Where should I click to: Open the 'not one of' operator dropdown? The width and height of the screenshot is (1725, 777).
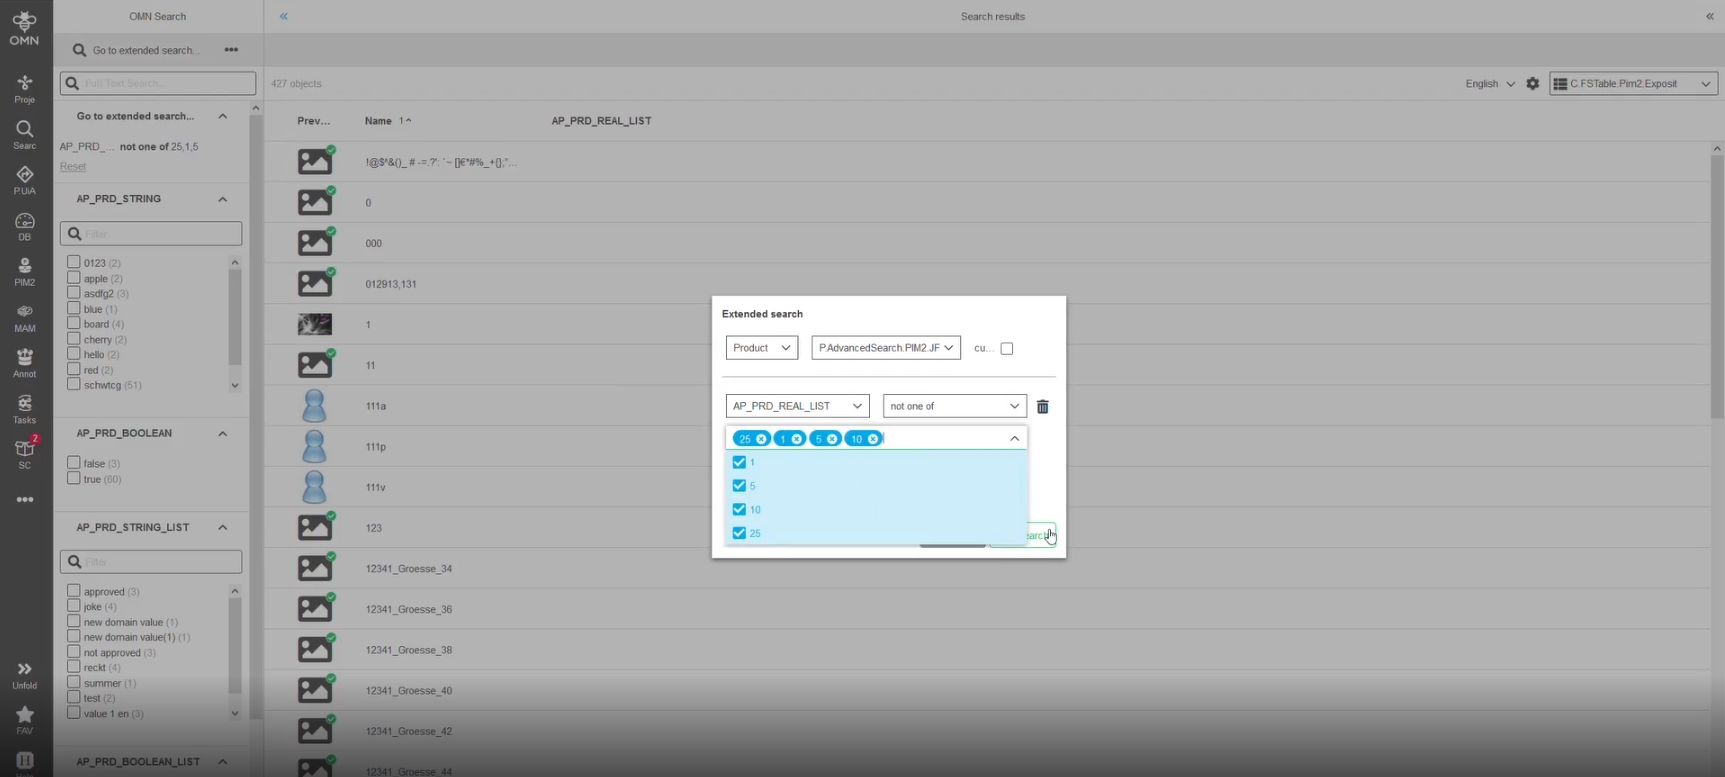pyautogui.click(x=954, y=406)
